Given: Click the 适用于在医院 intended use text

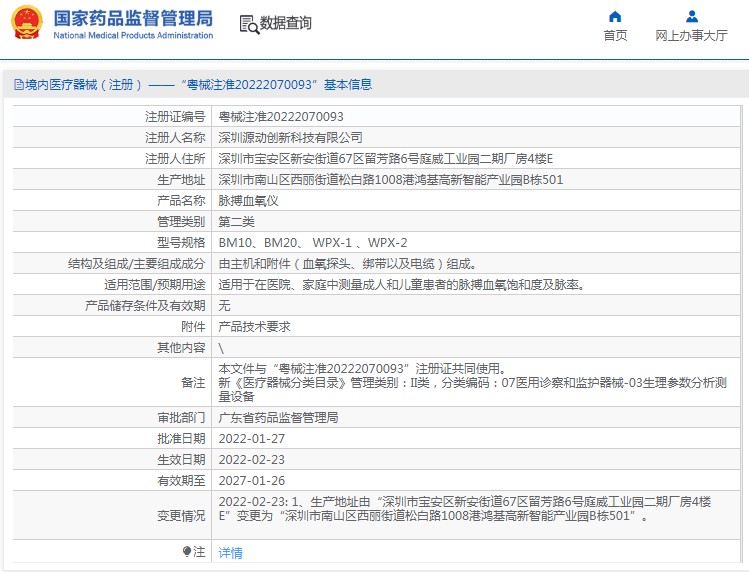Looking at the screenshot, I should point(402,285).
